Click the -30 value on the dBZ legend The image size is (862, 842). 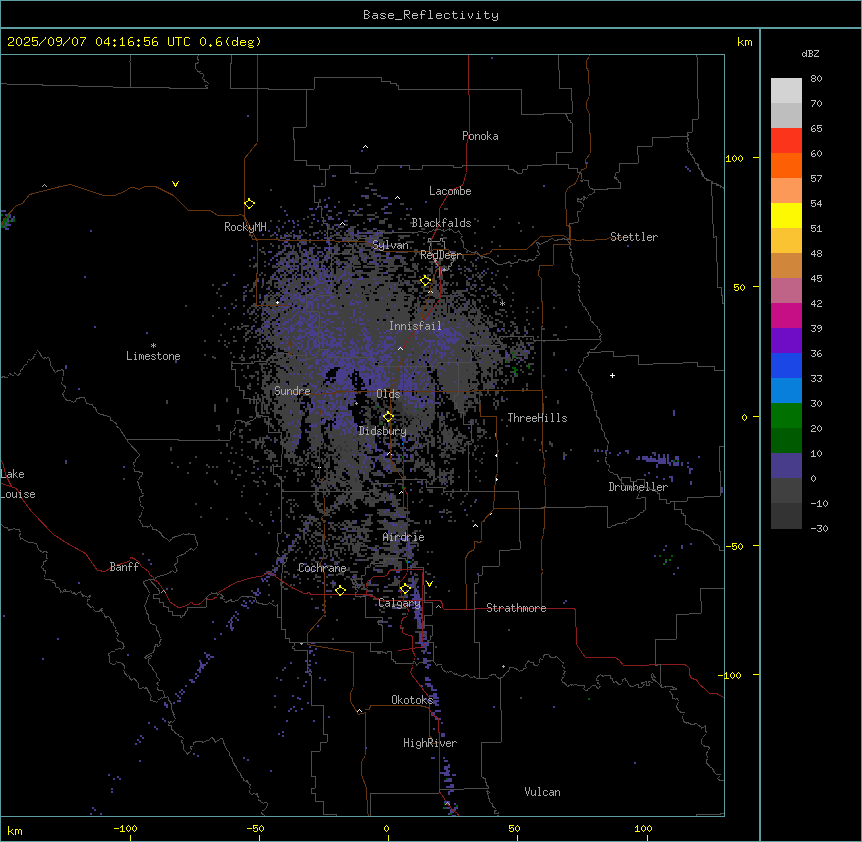click(x=819, y=529)
